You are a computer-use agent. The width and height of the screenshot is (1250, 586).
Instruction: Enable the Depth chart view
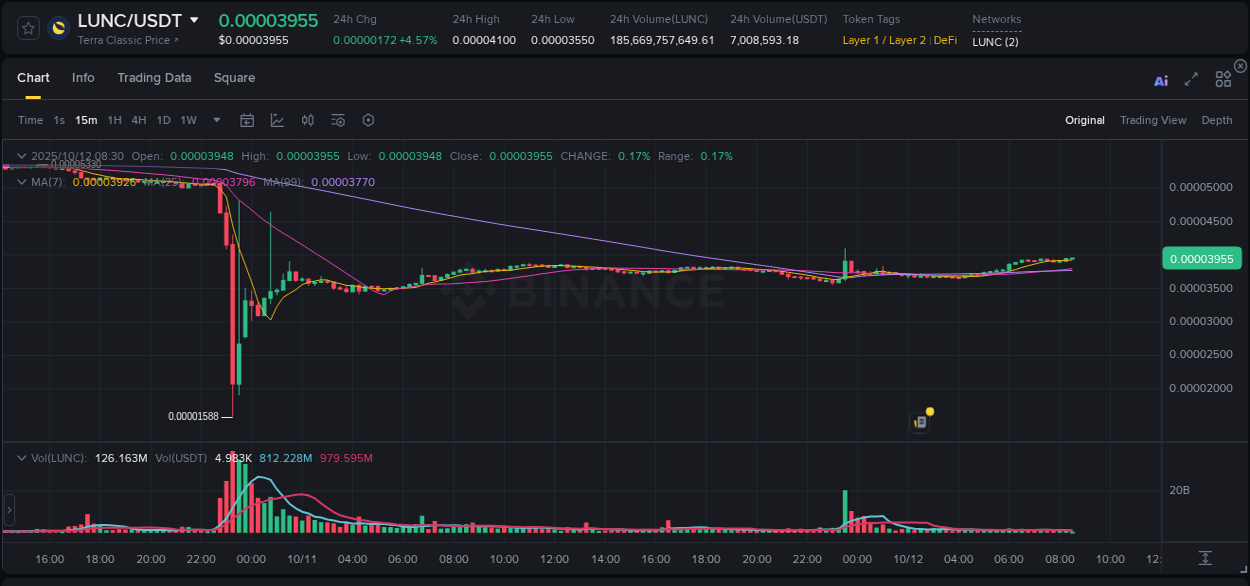(1217, 120)
